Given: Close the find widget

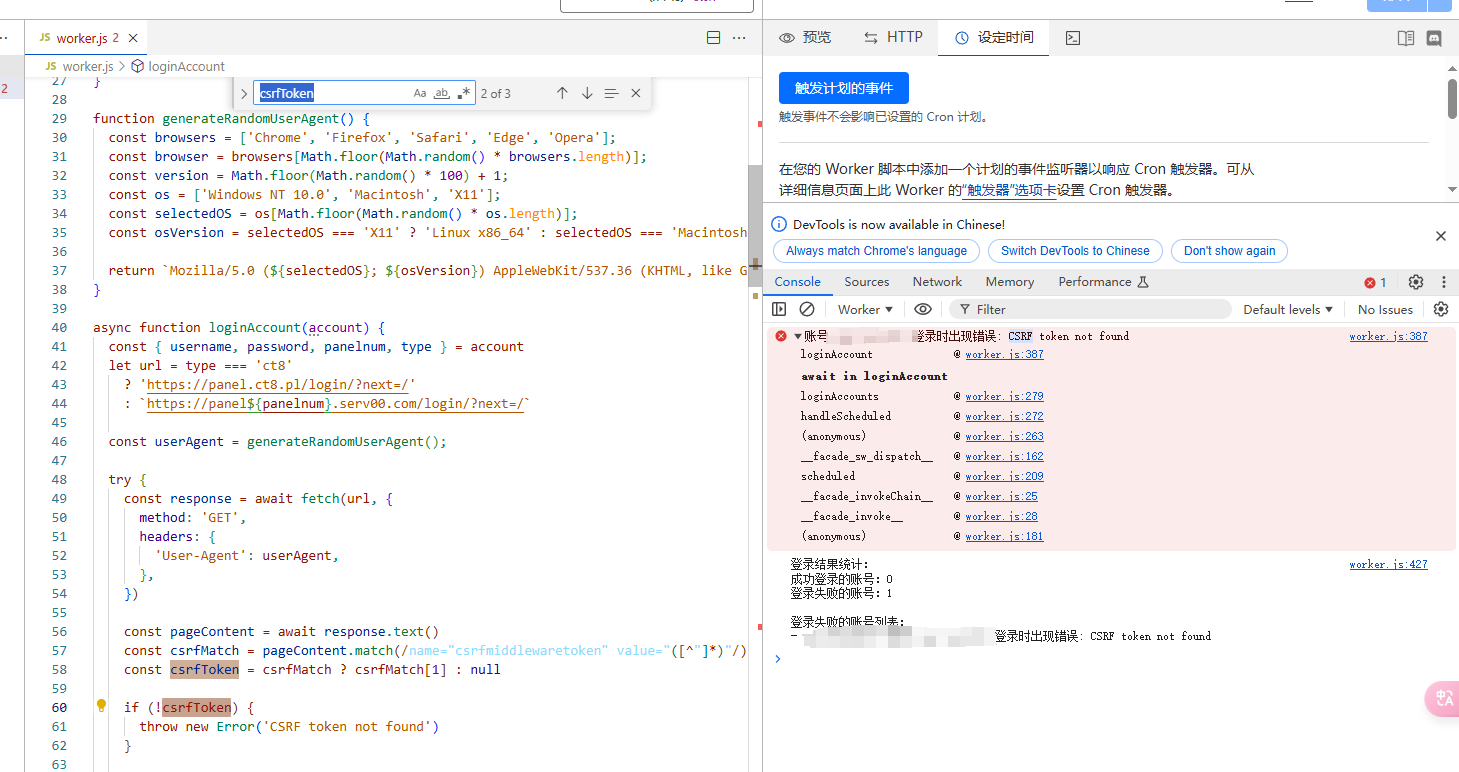Looking at the screenshot, I should tap(635, 93).
